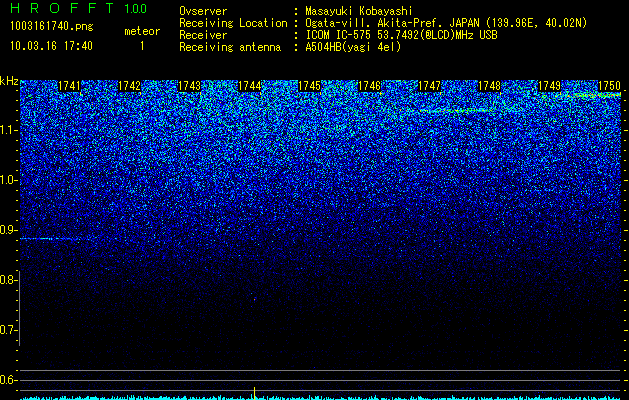This screenshot has width=629, height=400.
Task: Click the 0.7 frequency axis label
Action: click(x=8, y=330)
